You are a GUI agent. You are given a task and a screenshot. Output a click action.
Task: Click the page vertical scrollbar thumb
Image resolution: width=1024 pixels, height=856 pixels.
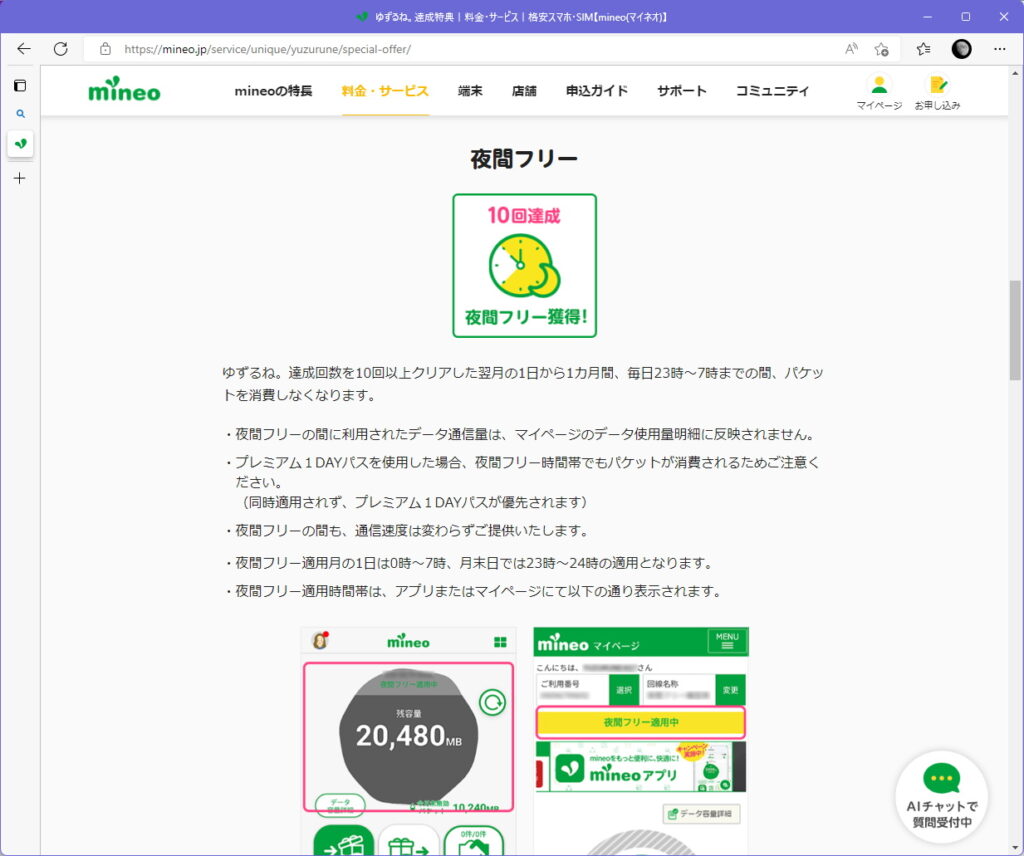[x=1015, y=330]
